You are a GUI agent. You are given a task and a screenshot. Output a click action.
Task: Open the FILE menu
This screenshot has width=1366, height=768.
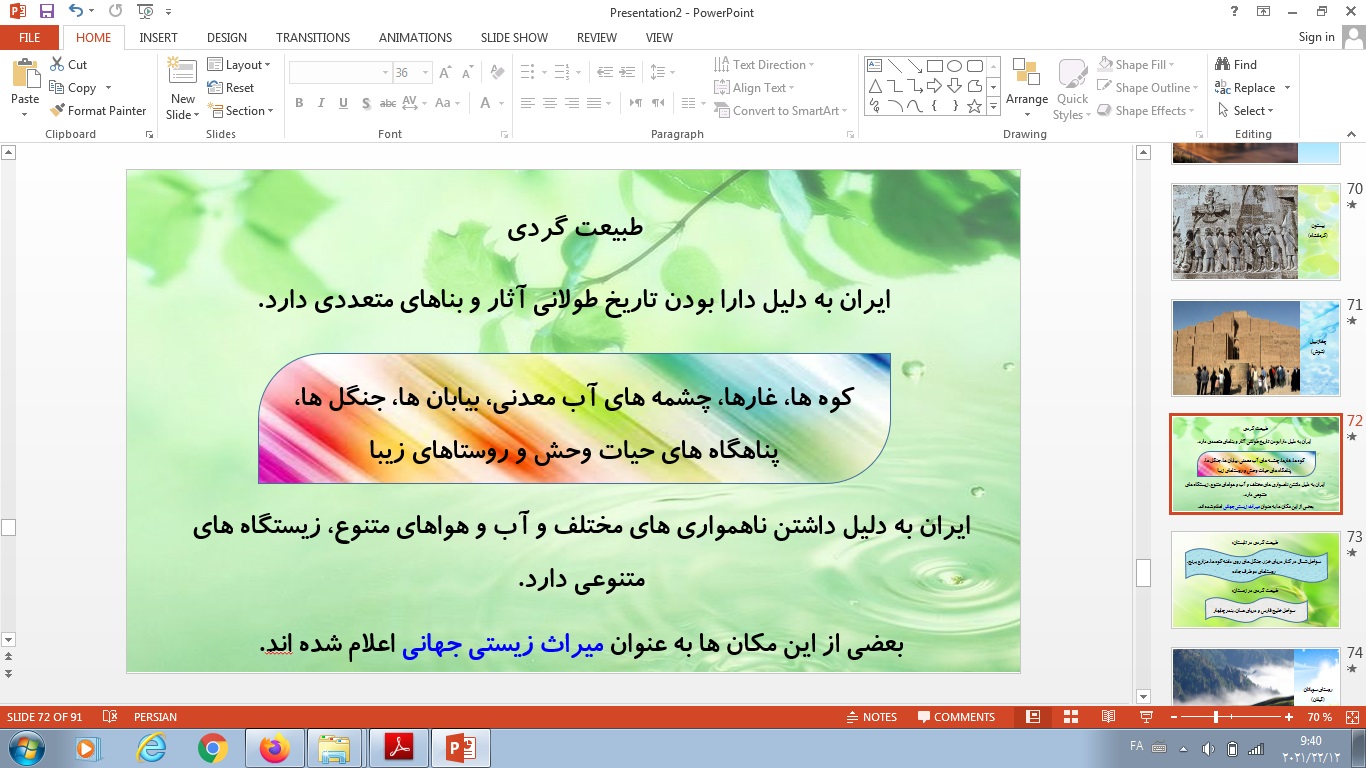tap(29, 37)
